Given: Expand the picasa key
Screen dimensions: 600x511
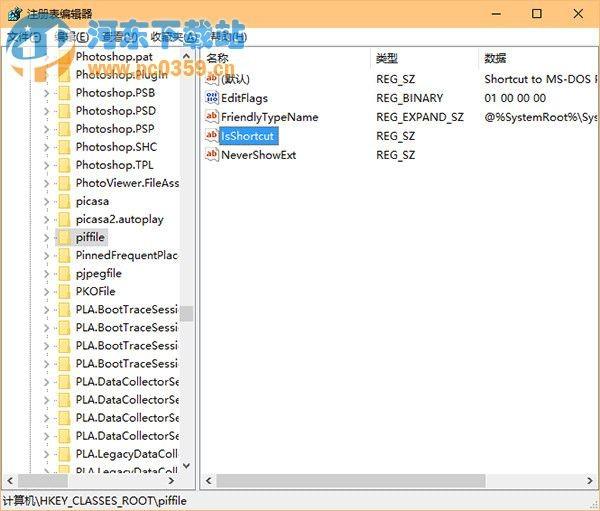Looking at the screenshot, I should pyautogui.click(x=46, y=201).
